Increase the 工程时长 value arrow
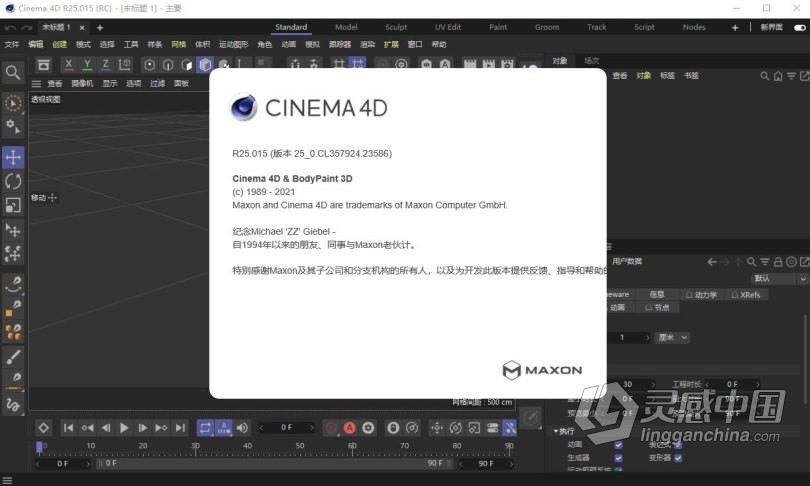 757,384
